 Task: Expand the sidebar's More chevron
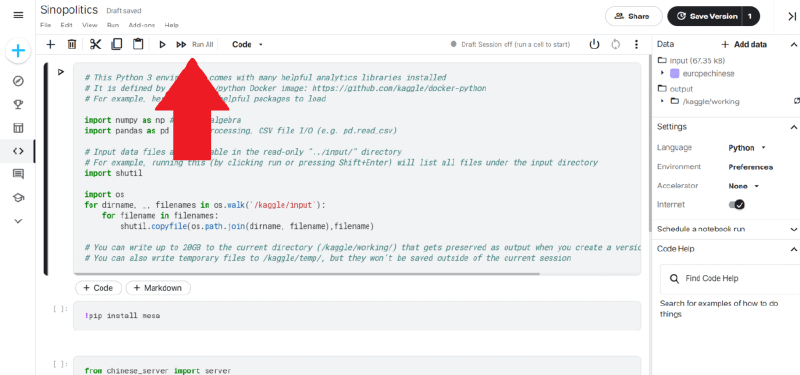(18, 221)
